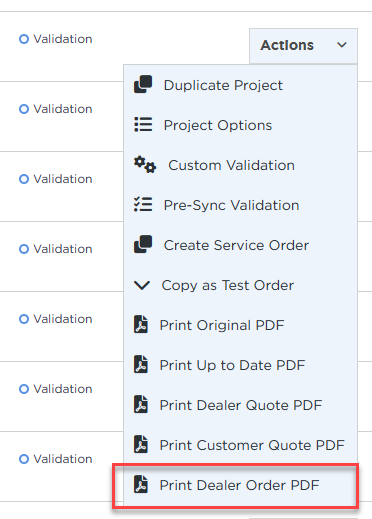The height and width of the screenshot is (519, 372).
Task: Choose Print Customer Quote PDF
Action: 240,445
